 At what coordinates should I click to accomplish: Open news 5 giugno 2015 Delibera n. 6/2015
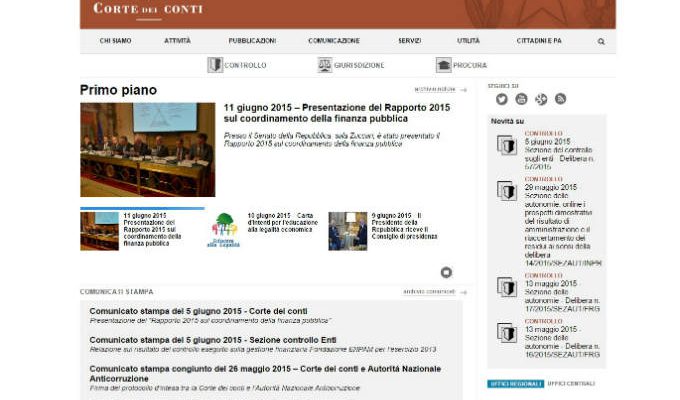(x=559, y=154)
